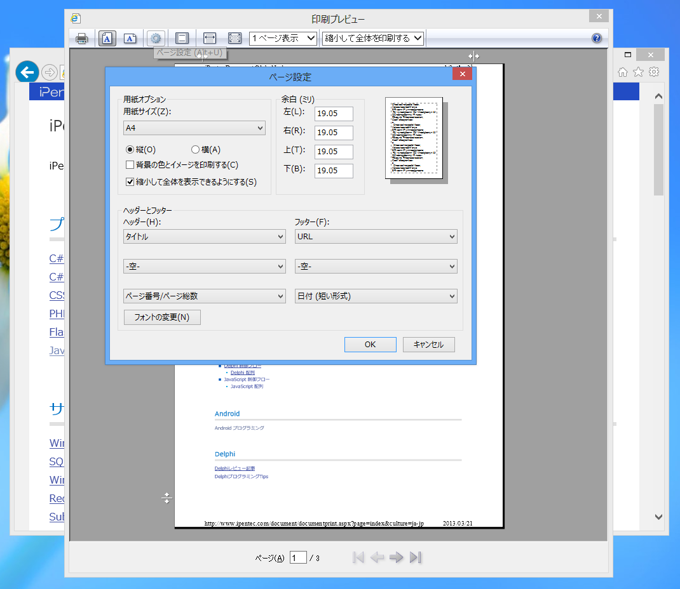
Task: Enable 背景の色とイメージを印刷する checkbox
Action: coord(130,165)
